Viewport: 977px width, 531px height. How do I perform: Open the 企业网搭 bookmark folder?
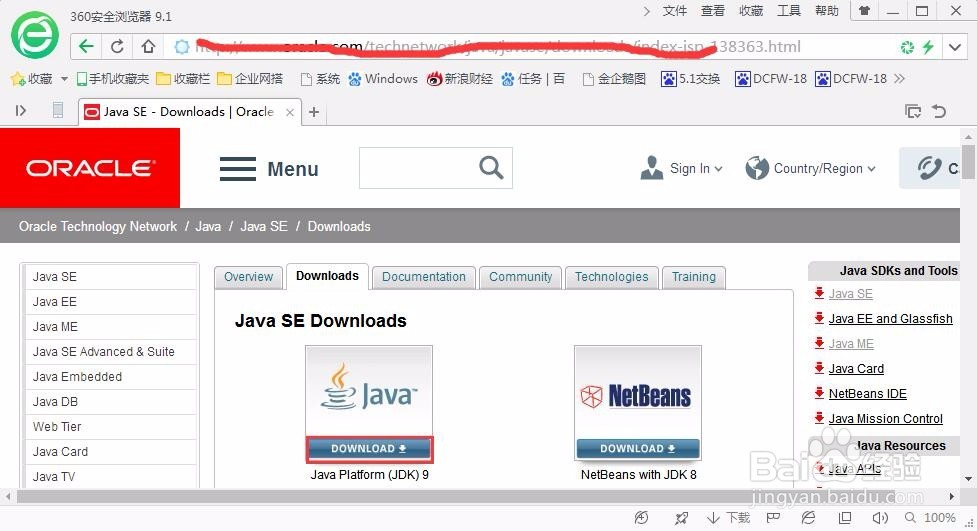(250, 79)
